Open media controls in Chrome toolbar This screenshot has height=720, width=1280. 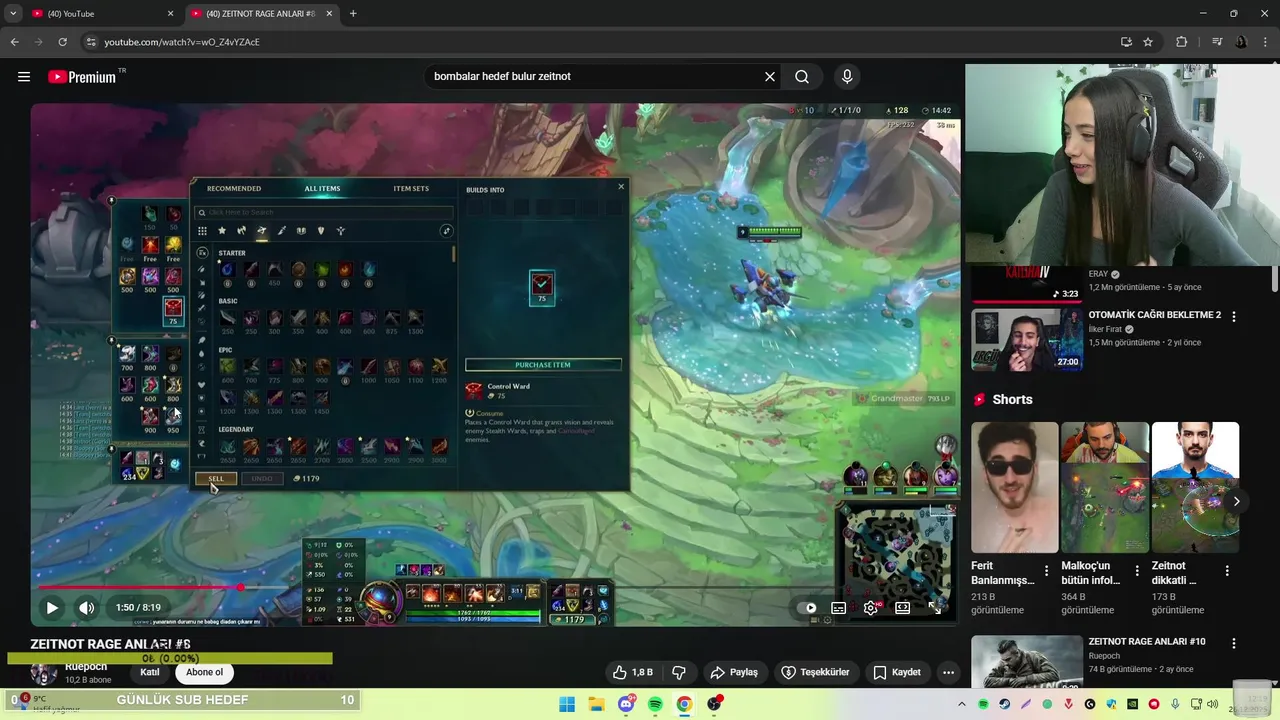pos(1217,42)
